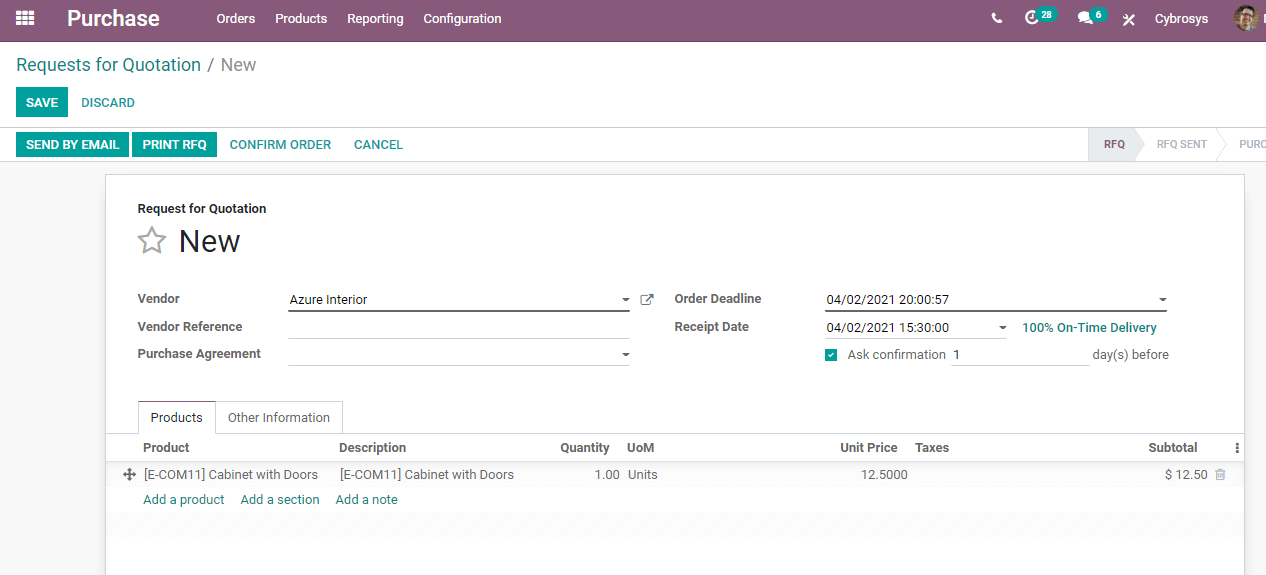Click the CANCEL button
1266x575 pixels.
(378, 145)
